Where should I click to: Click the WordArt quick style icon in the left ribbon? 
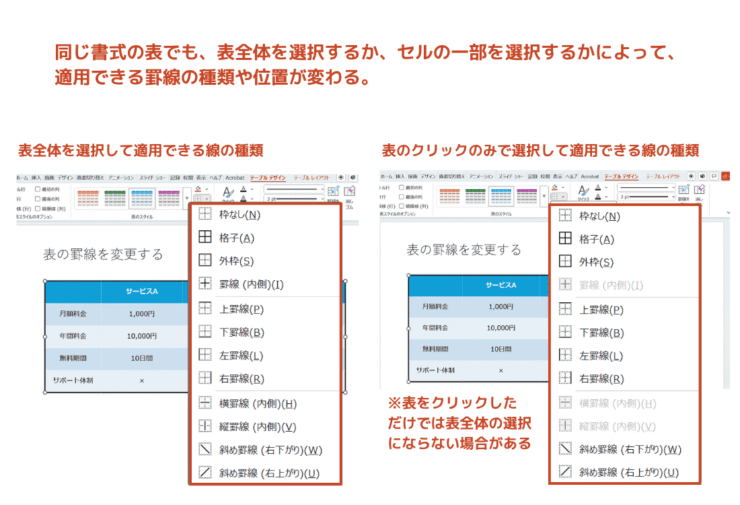click(228, 193)
